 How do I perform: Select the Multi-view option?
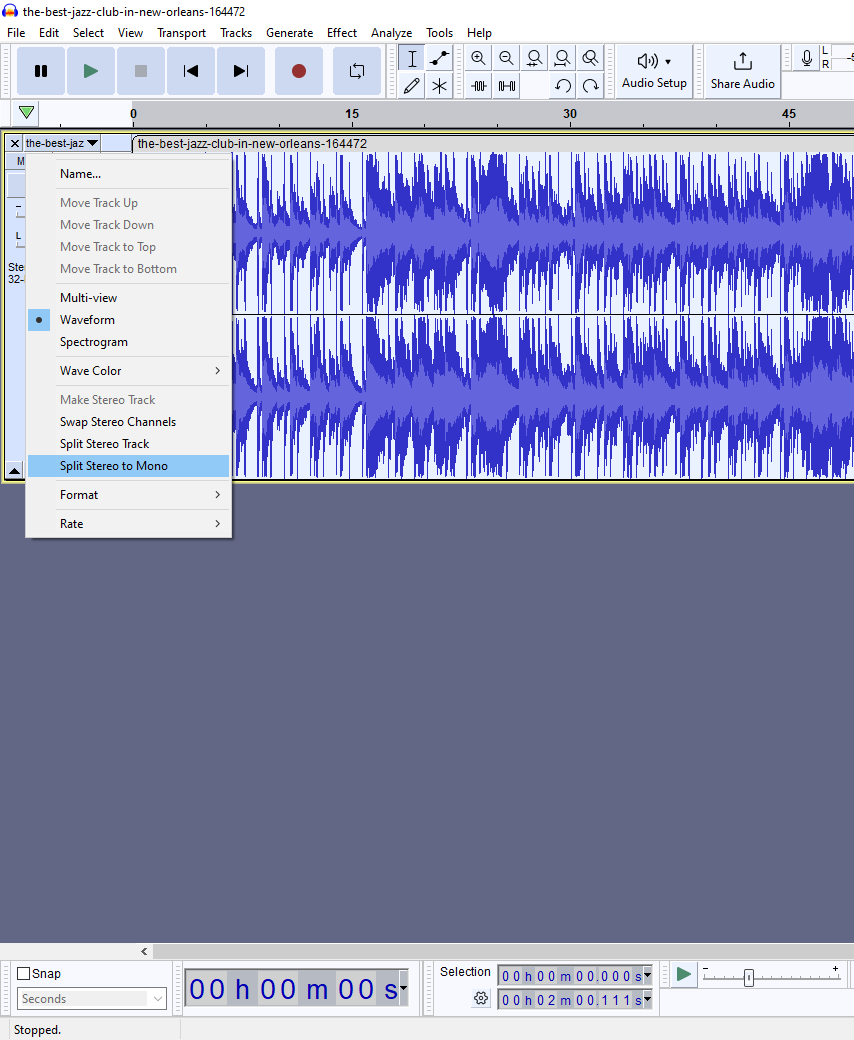click(129, 298)
